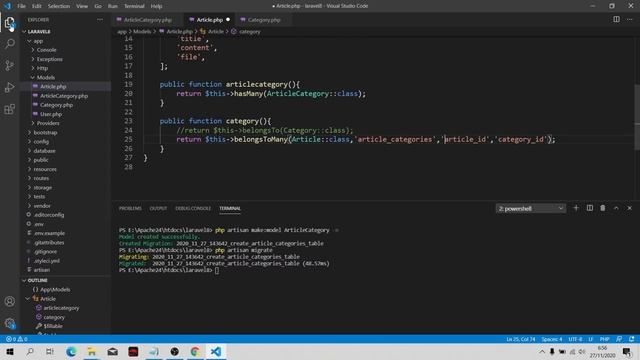Switch to Visual Studio Code taskbar icon
The image size is (640, 360).
[x=216, y=351]
